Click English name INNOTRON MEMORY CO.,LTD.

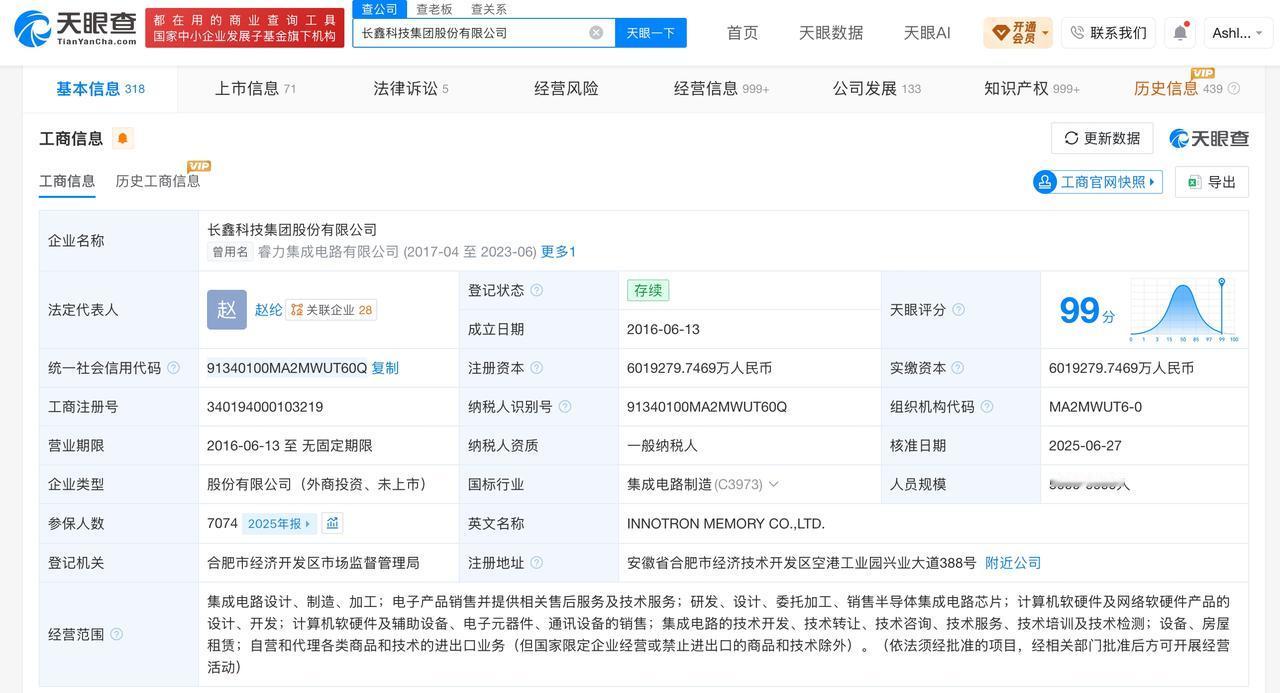tap(726, 523)
